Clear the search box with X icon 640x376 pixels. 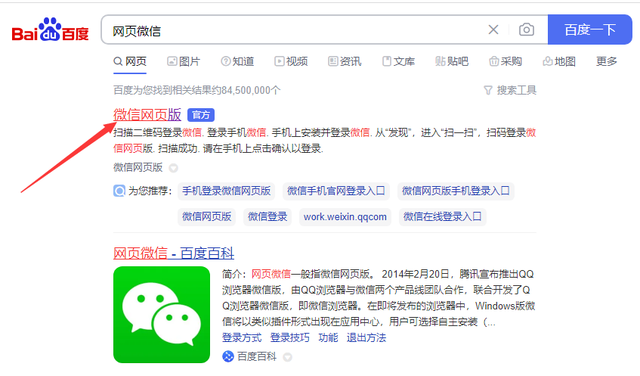coord(493,30)
